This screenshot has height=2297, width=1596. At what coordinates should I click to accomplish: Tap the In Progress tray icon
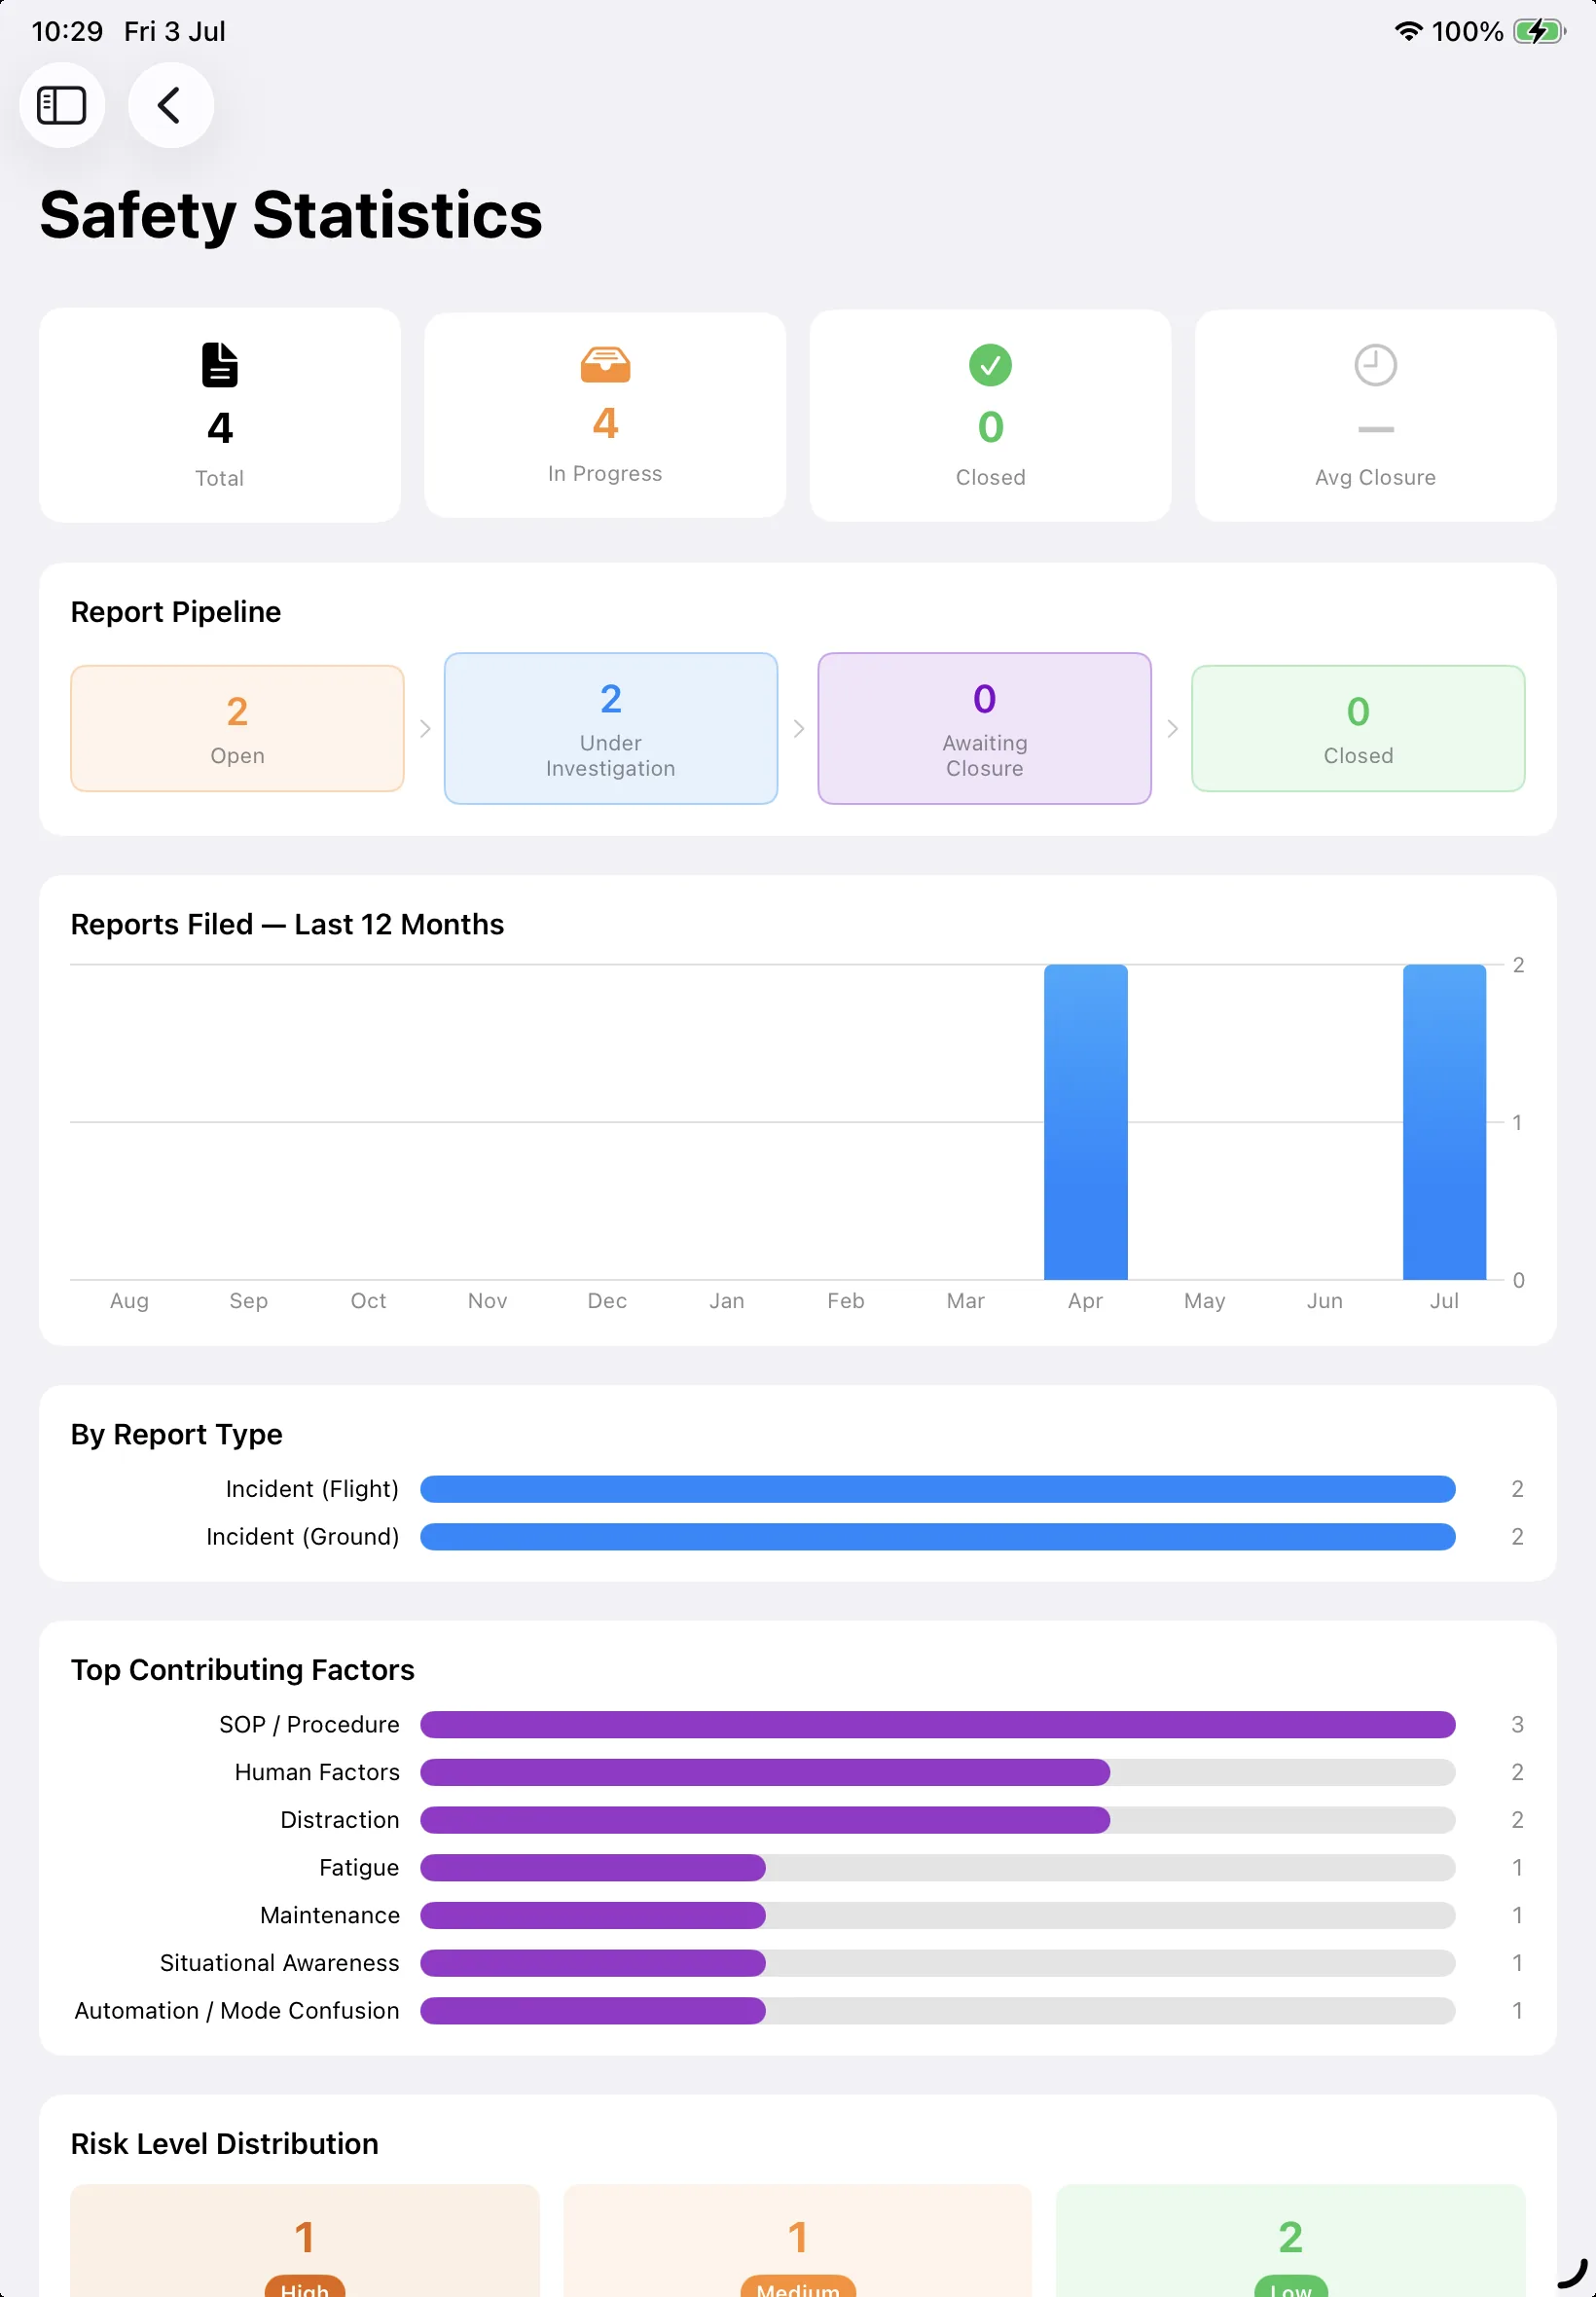click(605, 365)
